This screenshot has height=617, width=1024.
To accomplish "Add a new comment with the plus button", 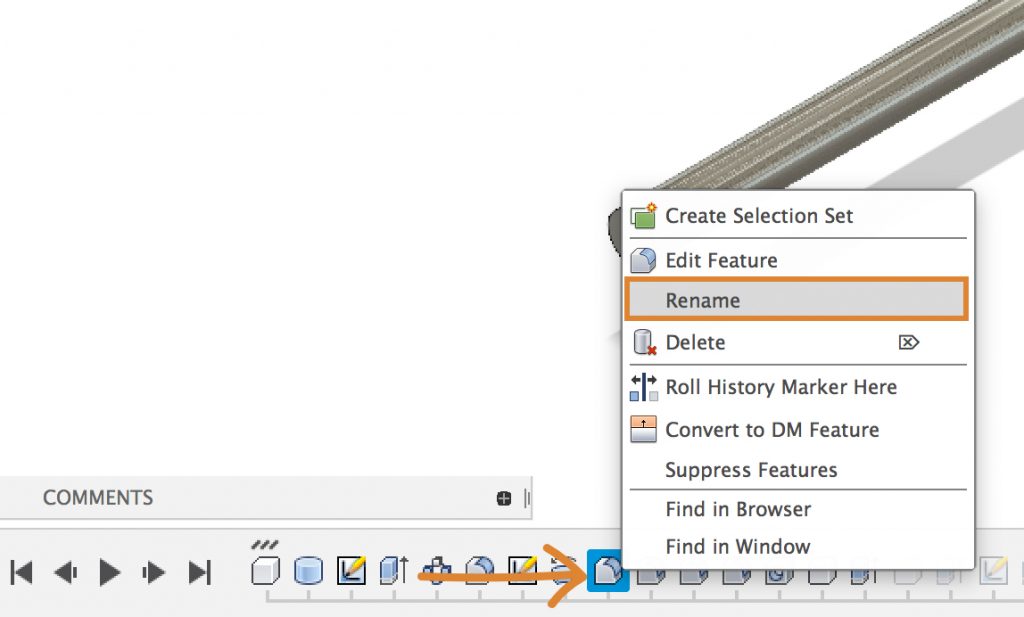I will (x=503, y=497).
